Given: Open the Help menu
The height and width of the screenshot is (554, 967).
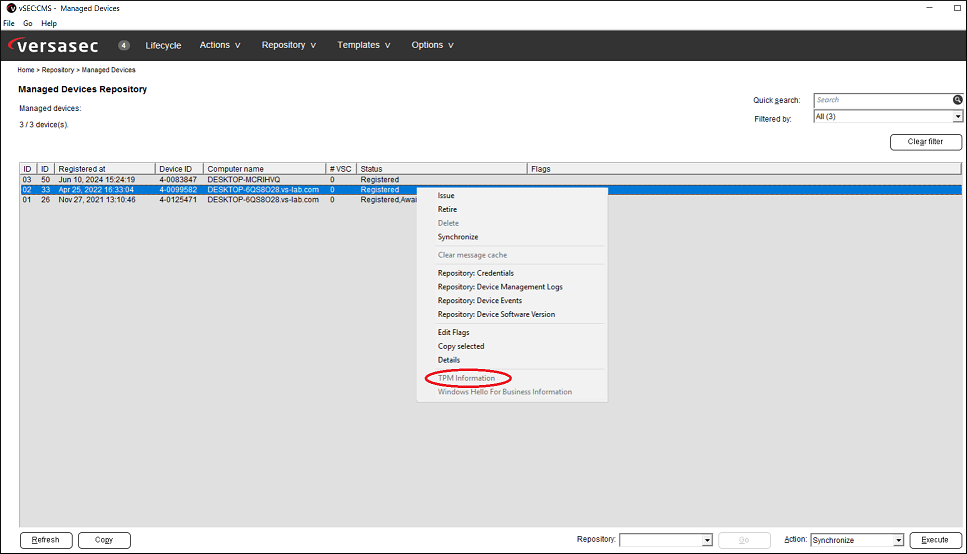Looking at the screenshot, I should point(49,23).
